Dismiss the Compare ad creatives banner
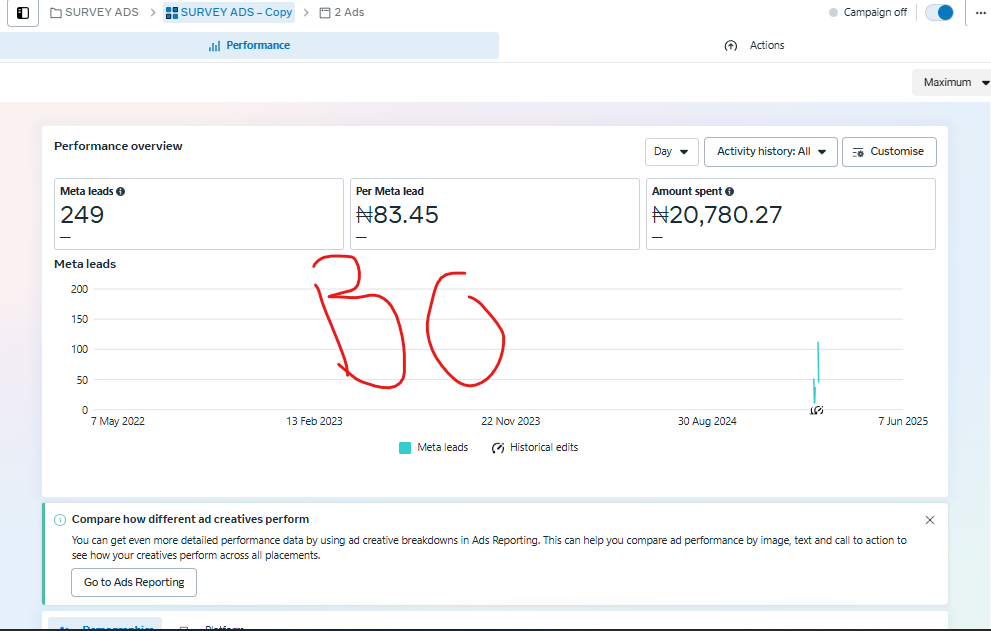 [930, 520]
